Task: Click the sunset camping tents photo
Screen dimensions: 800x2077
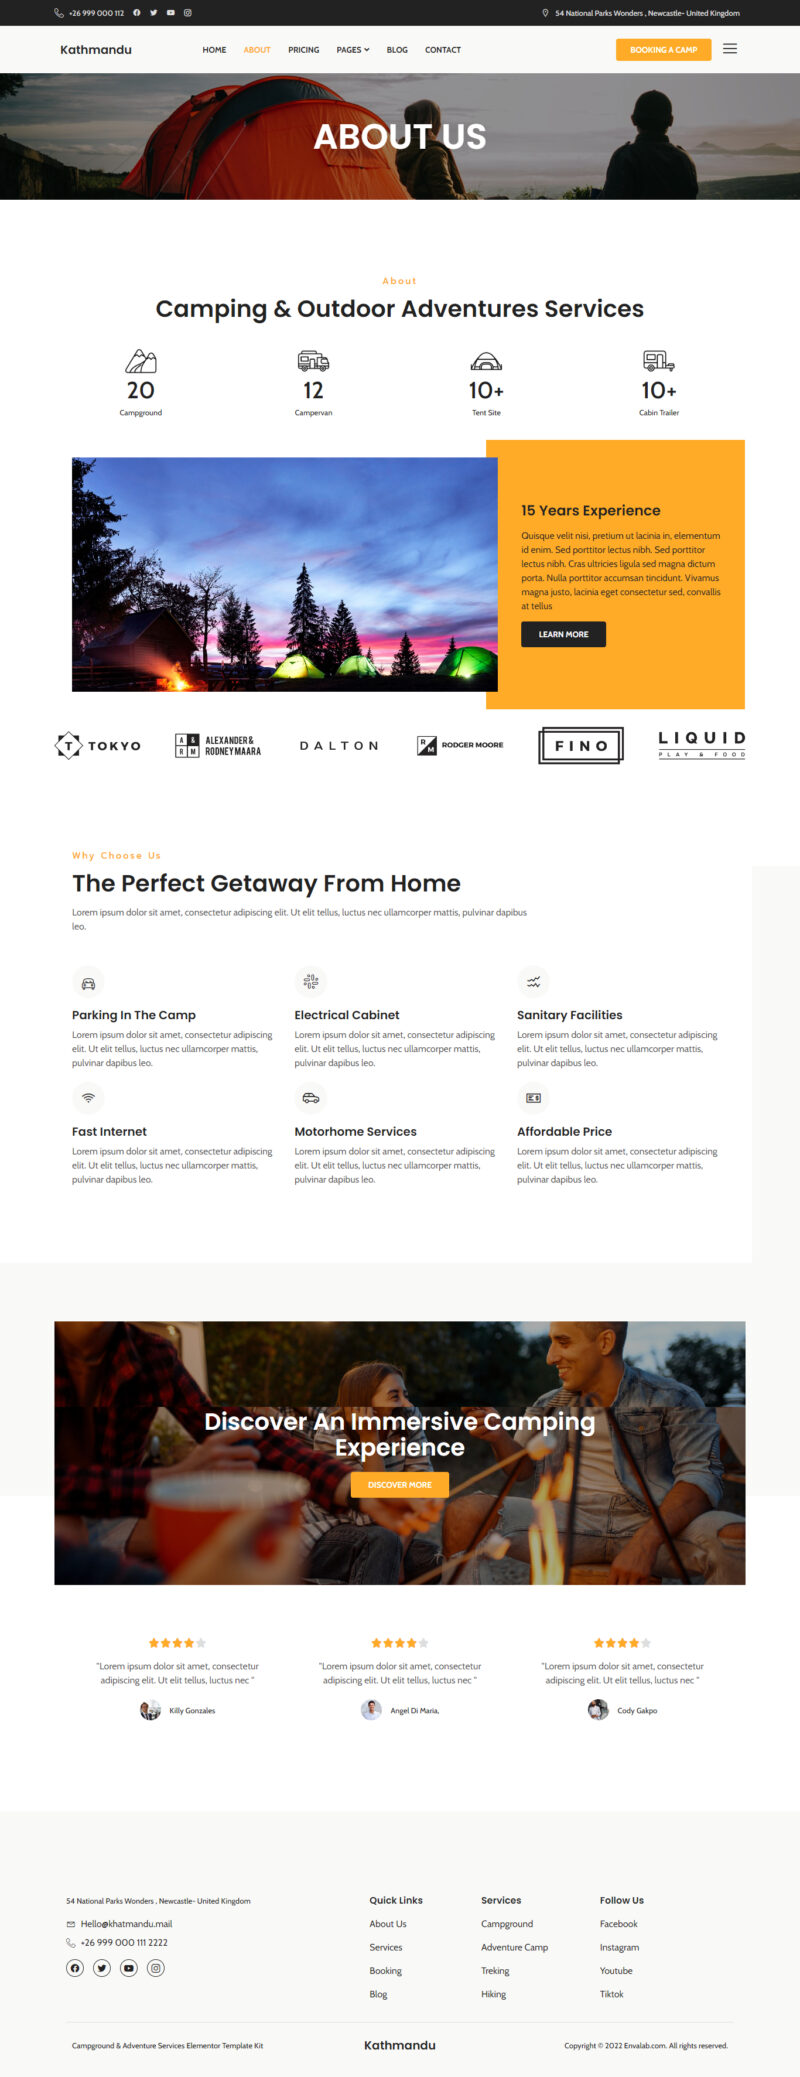Action: 285,574
